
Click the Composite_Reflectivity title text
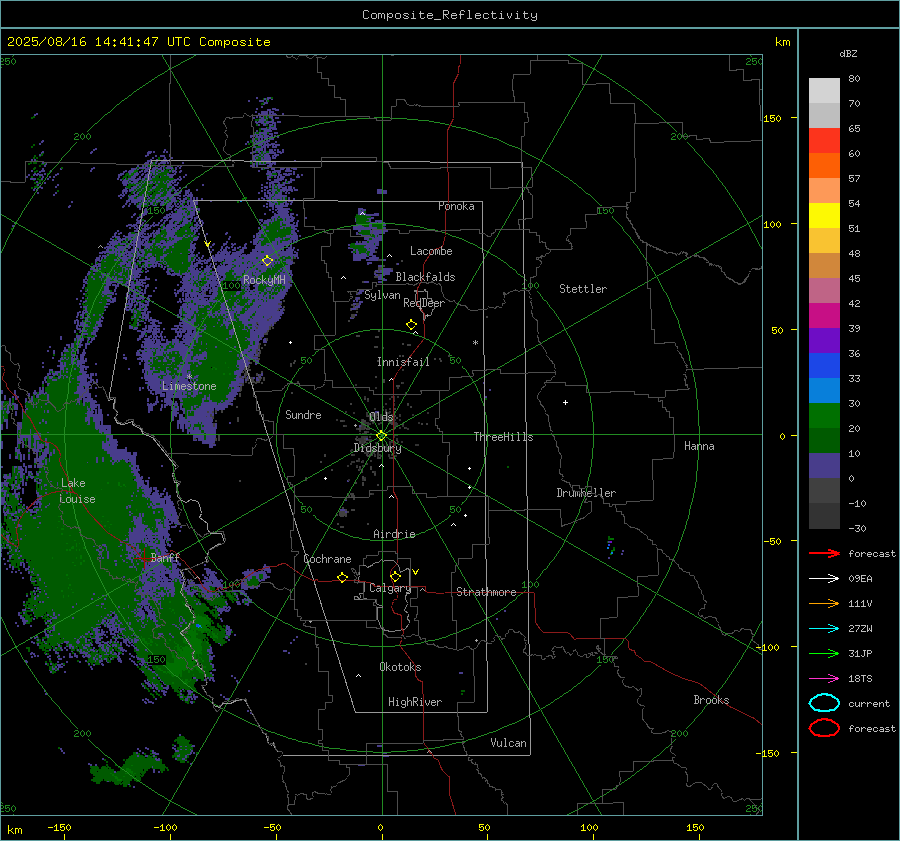click(450, 15)
